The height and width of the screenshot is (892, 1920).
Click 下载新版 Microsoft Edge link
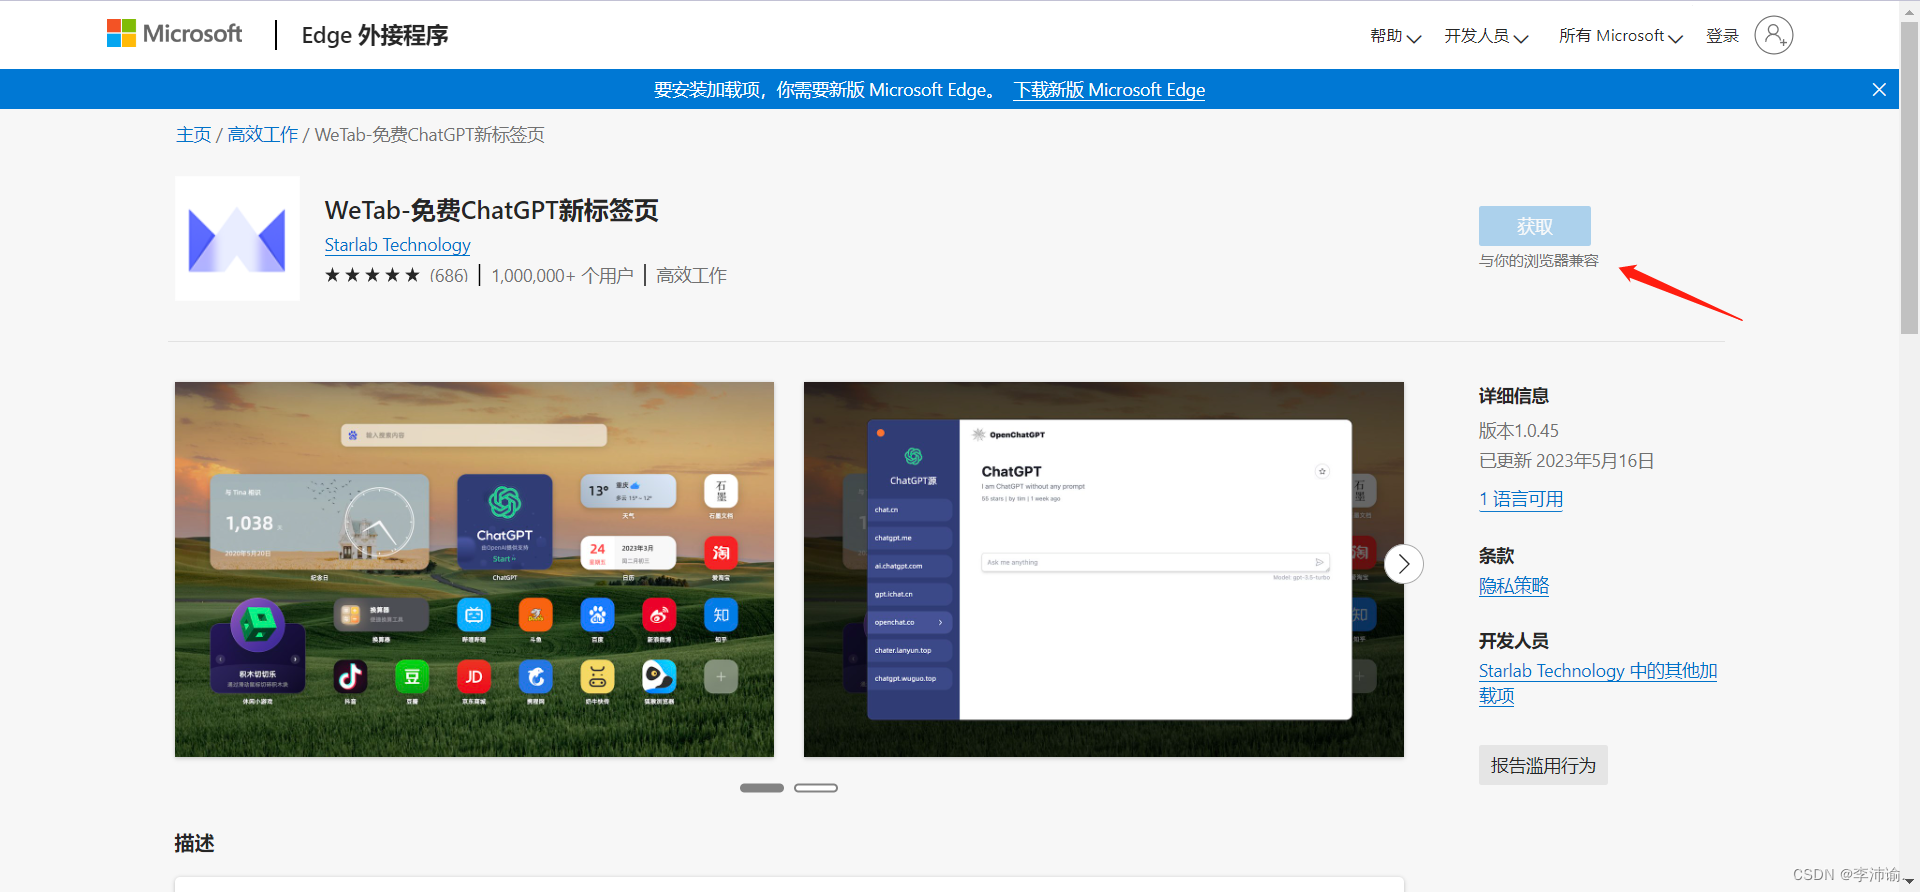pos(1109,90)
